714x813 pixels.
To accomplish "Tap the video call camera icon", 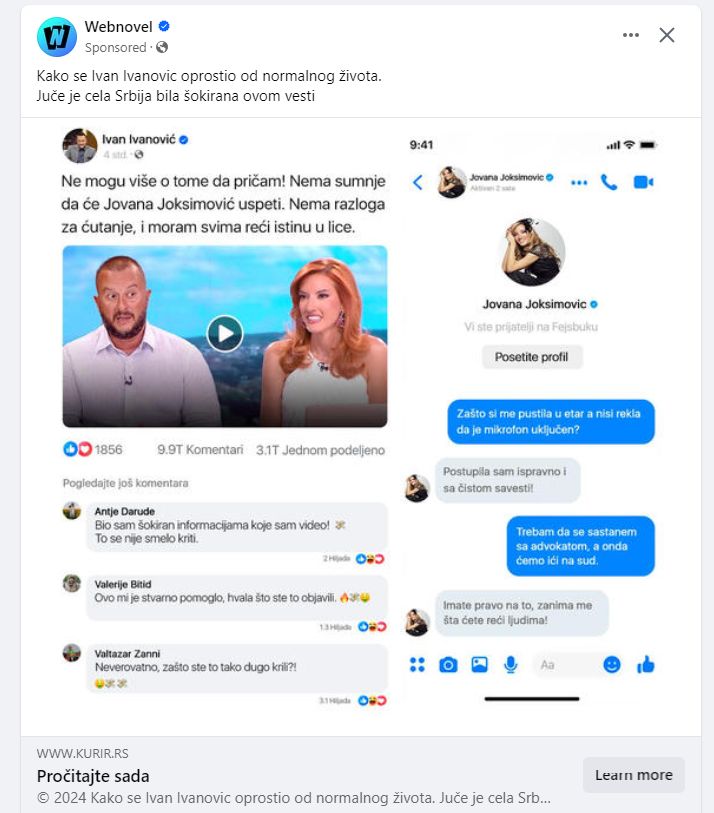I will click(643, 182).
